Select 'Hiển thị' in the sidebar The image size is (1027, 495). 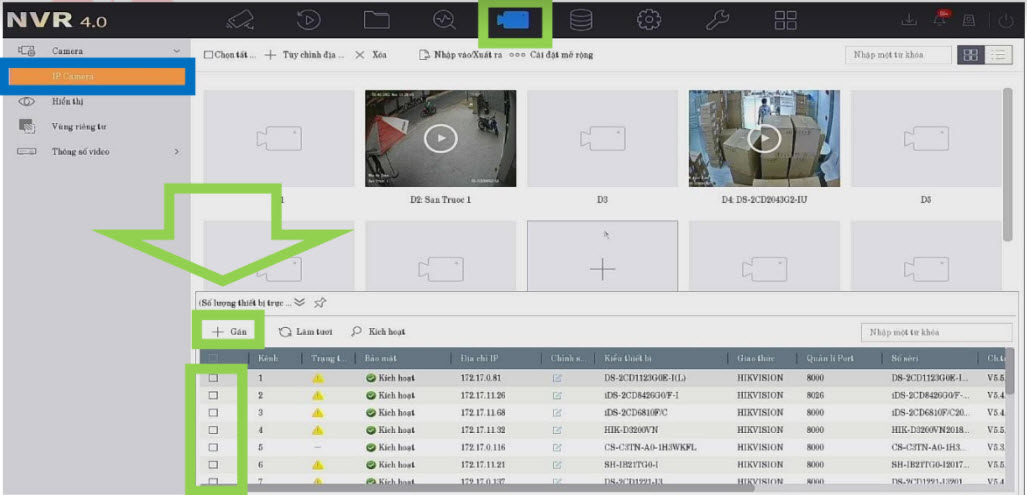[68, 101]
